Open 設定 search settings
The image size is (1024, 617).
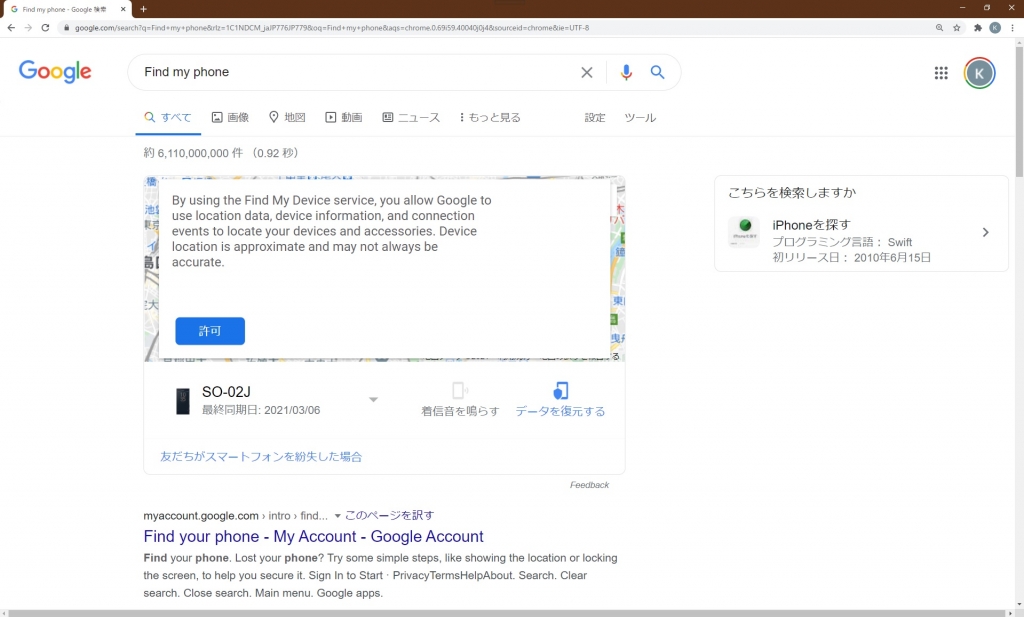pos(595,118)
